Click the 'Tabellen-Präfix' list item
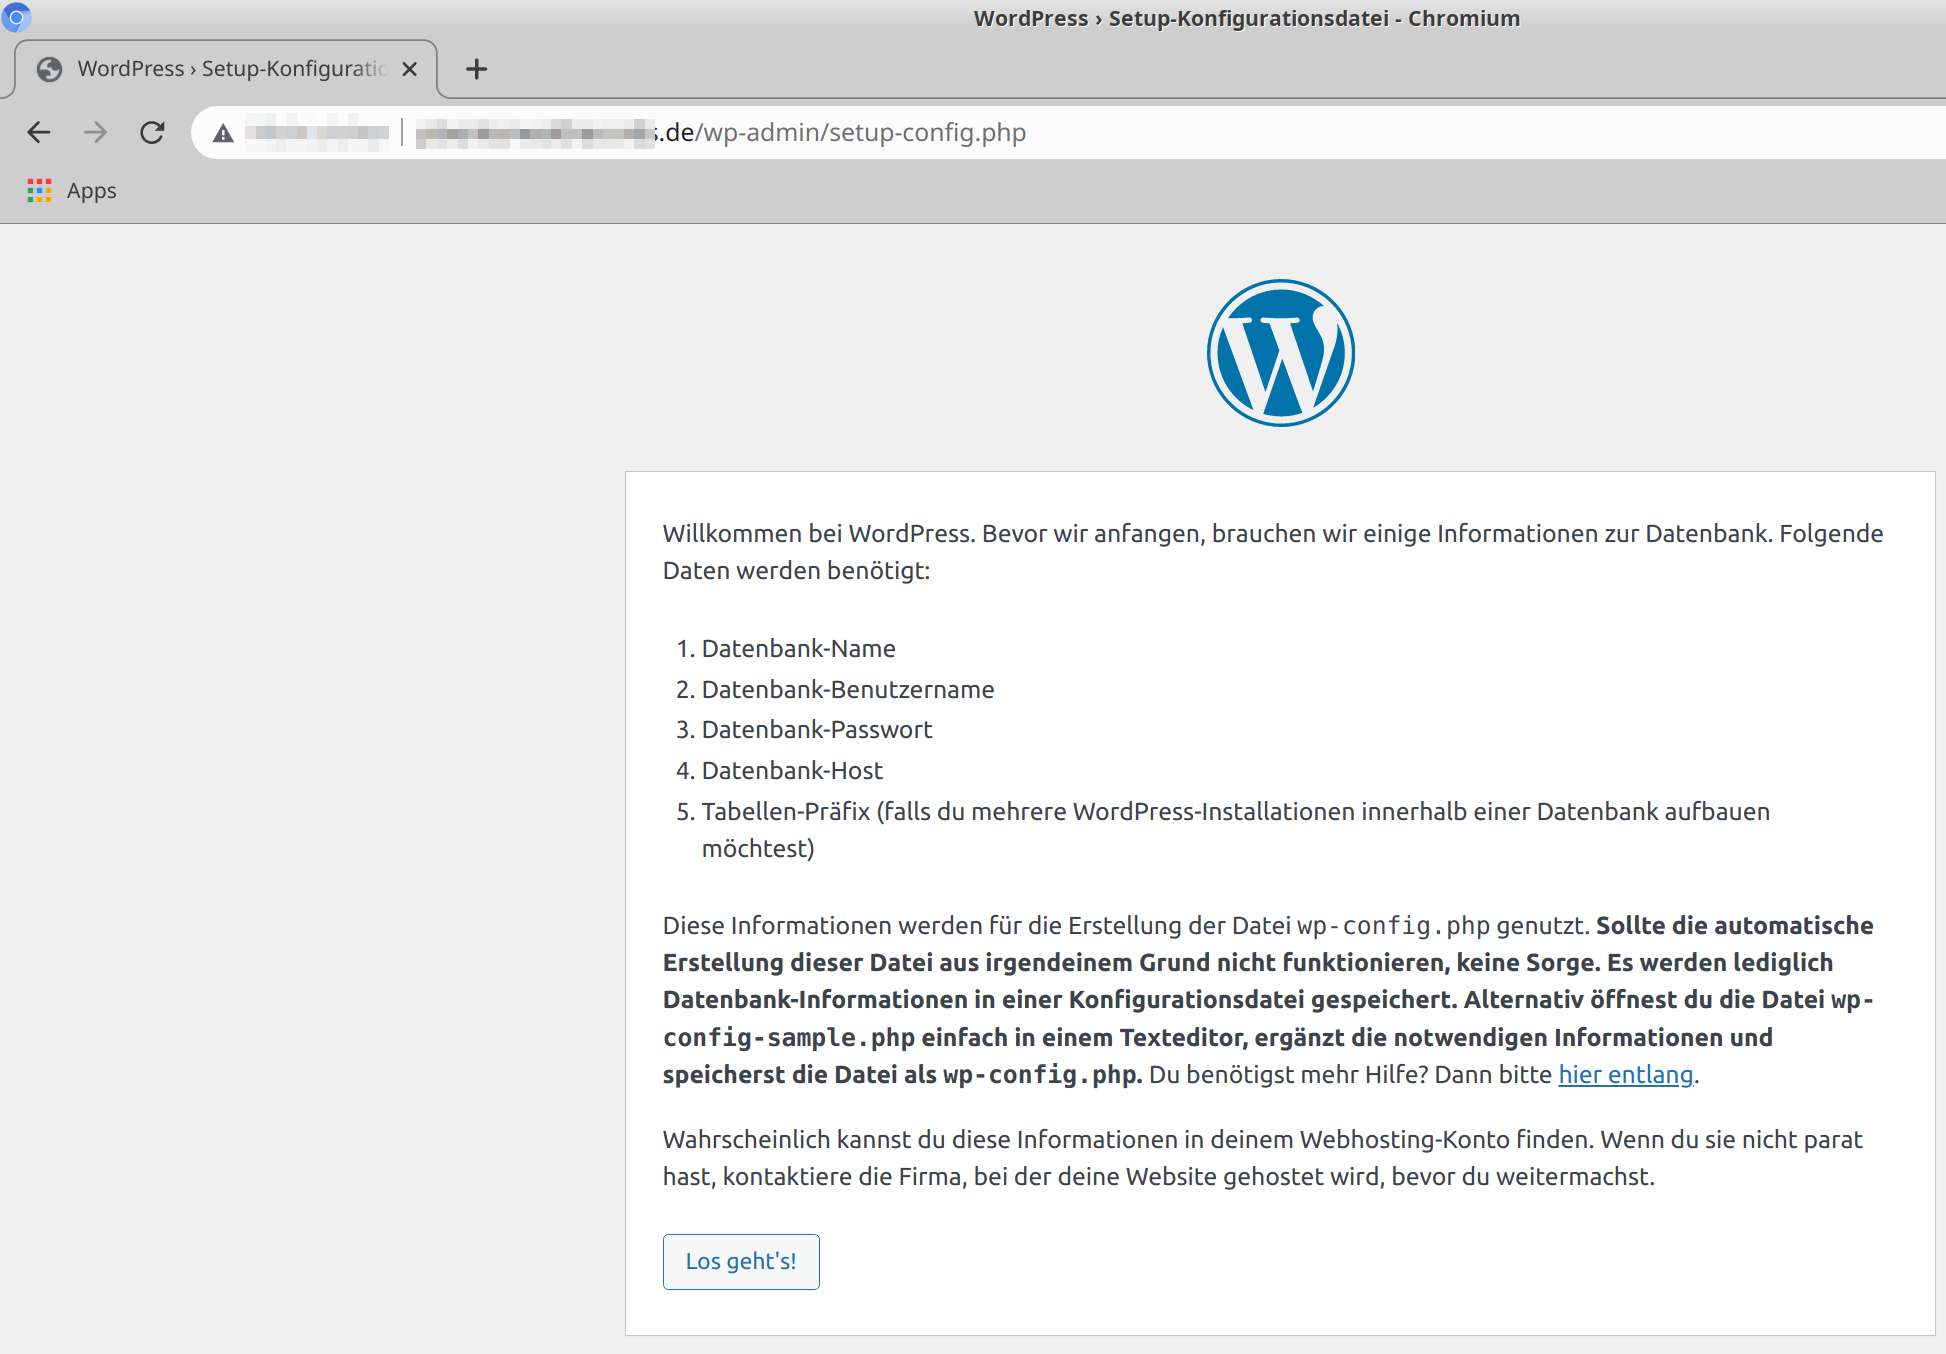Viewport: 1946px width, 1354px height. click(1236, 830)
